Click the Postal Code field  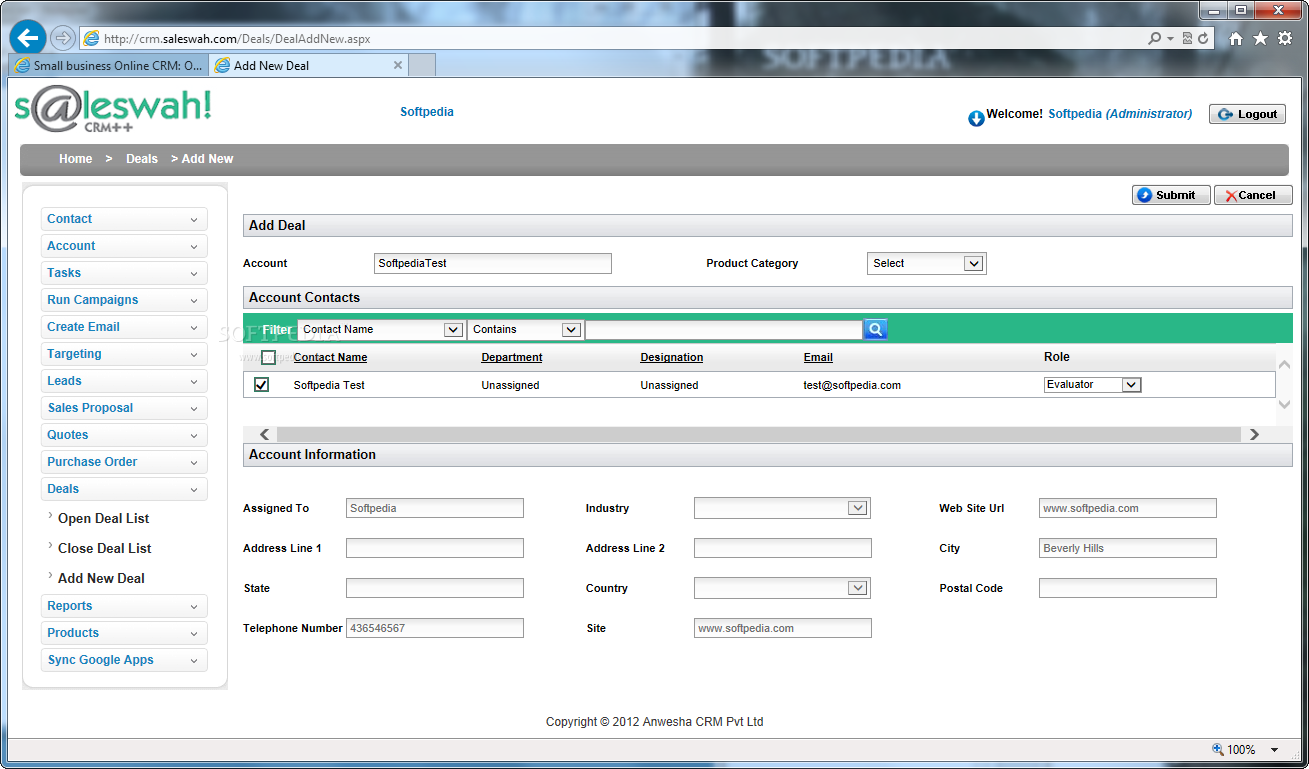(x=1128, y=588)
